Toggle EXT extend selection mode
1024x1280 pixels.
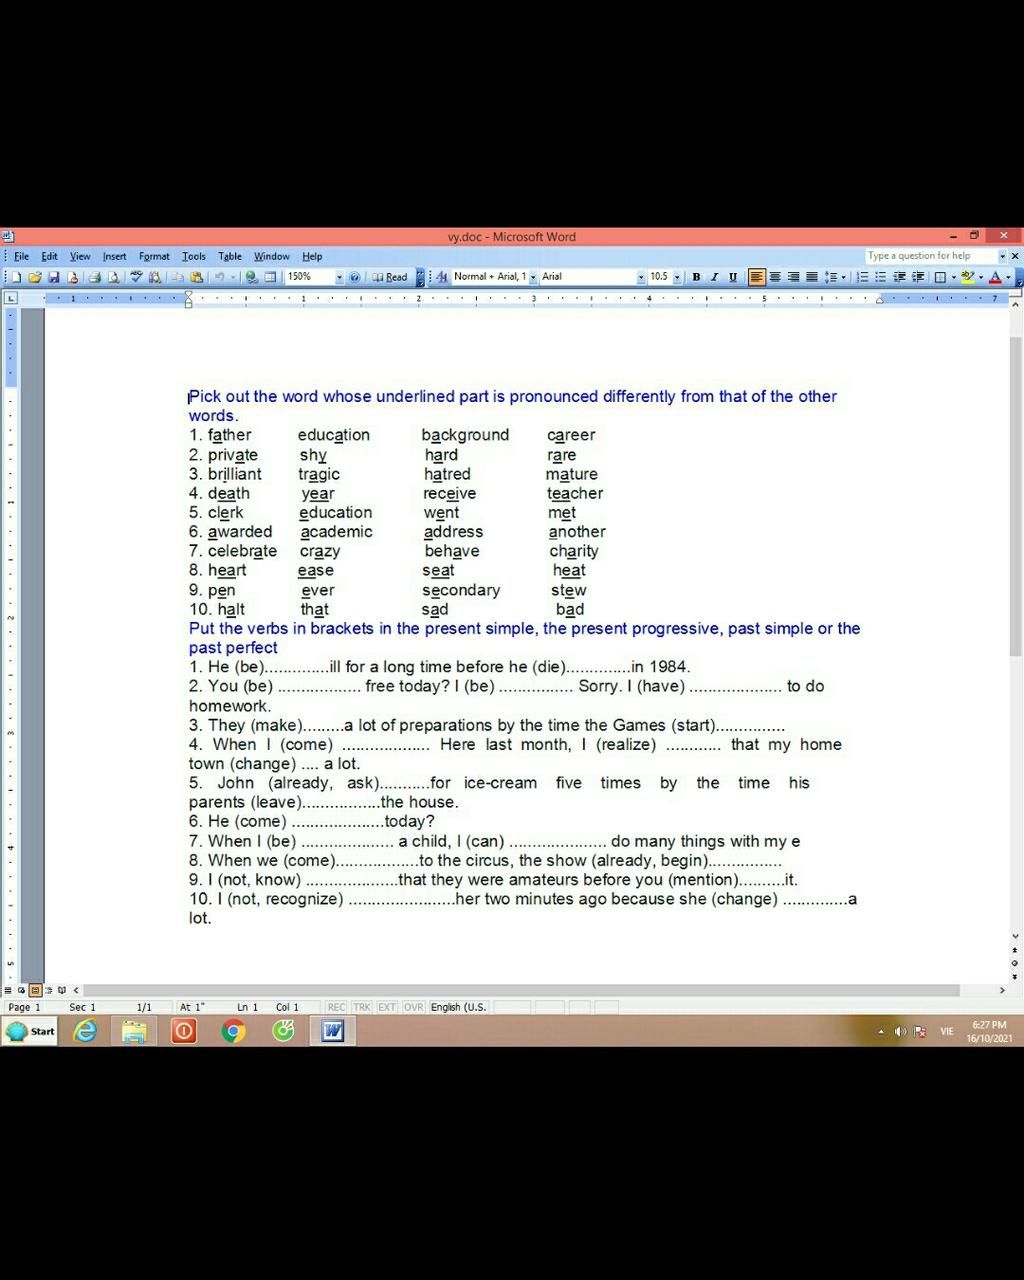pos(386,1007)
